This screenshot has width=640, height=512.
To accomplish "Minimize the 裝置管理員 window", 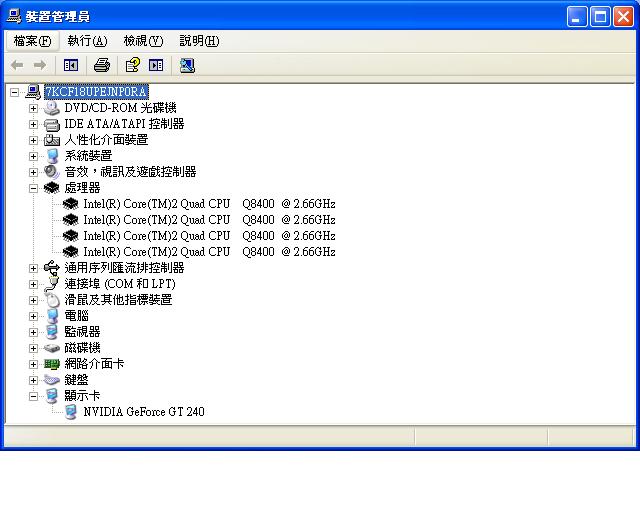I will (577, 17).
